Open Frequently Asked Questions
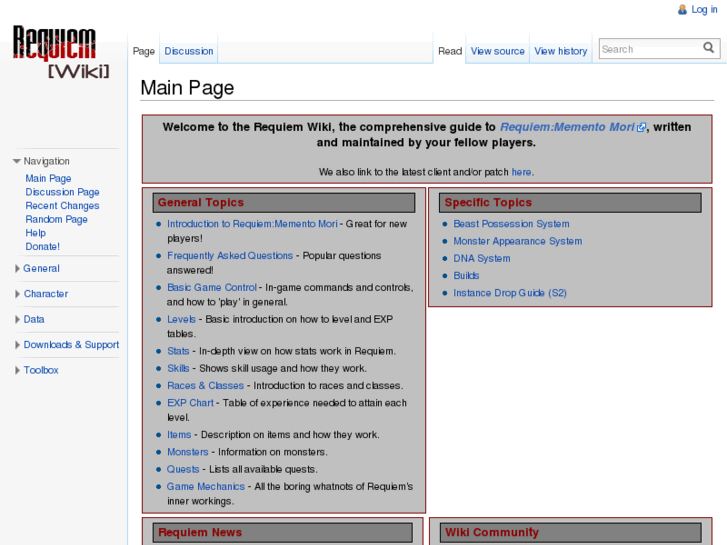Image resolution: width=727 pixels, height=545 pixels. (230, 256)
